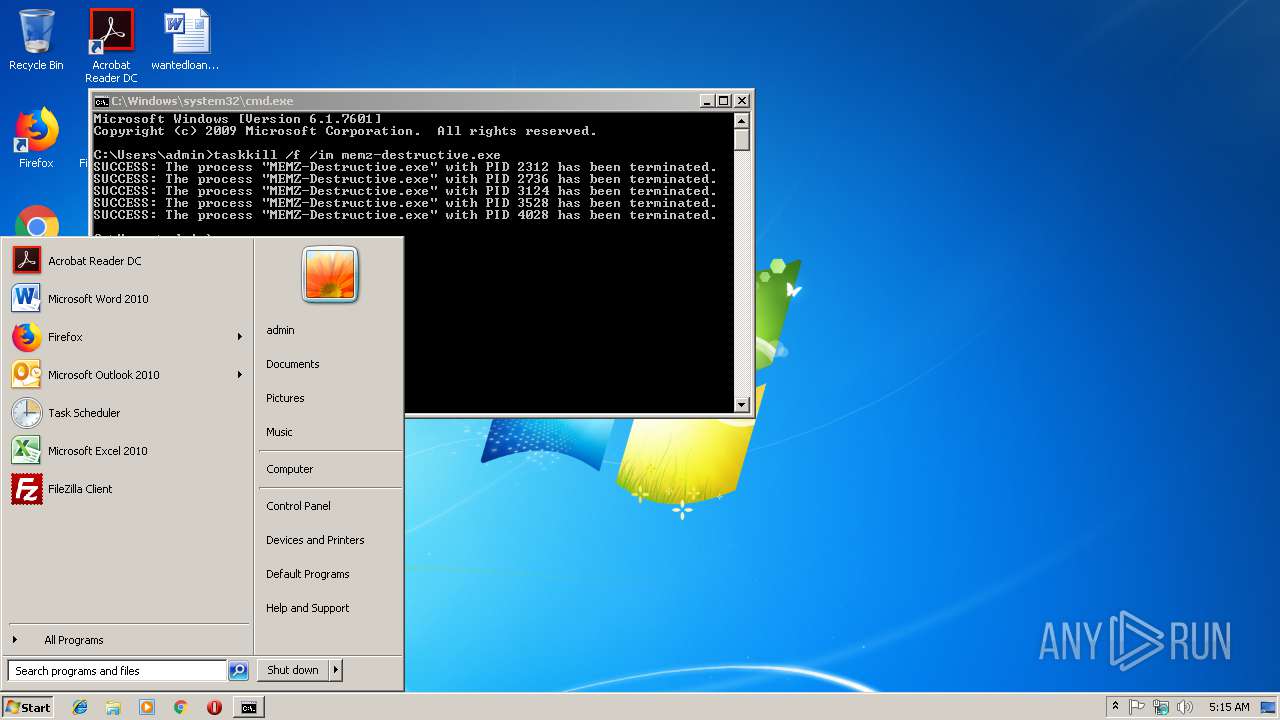This screenshot has height=720, width=1280.
Task: Show hidden tray icons arrow
Action: (1115, 706)
